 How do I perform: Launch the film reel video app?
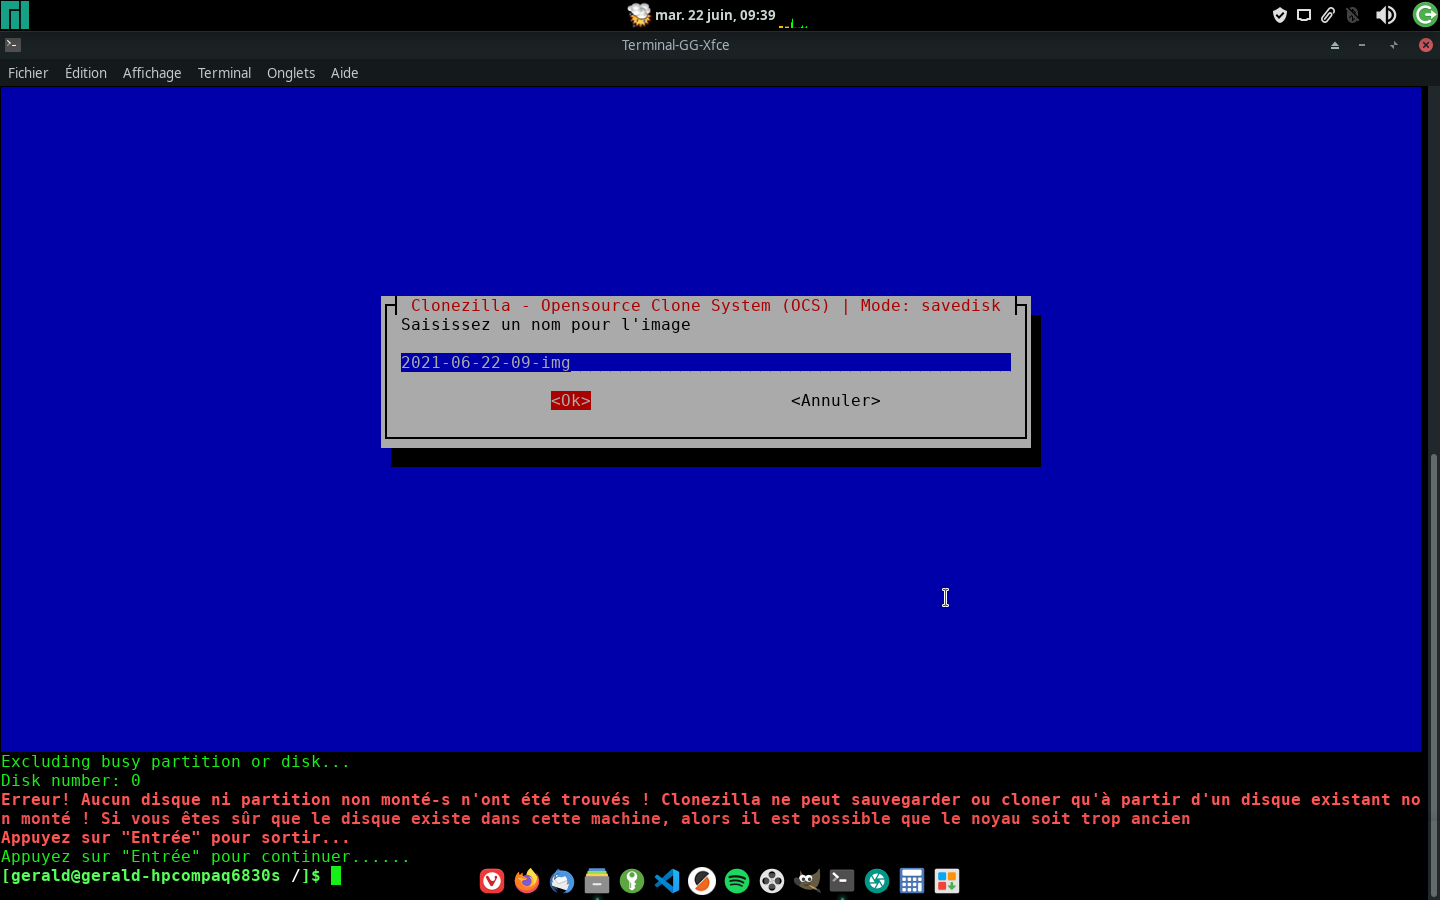(772, 881)
